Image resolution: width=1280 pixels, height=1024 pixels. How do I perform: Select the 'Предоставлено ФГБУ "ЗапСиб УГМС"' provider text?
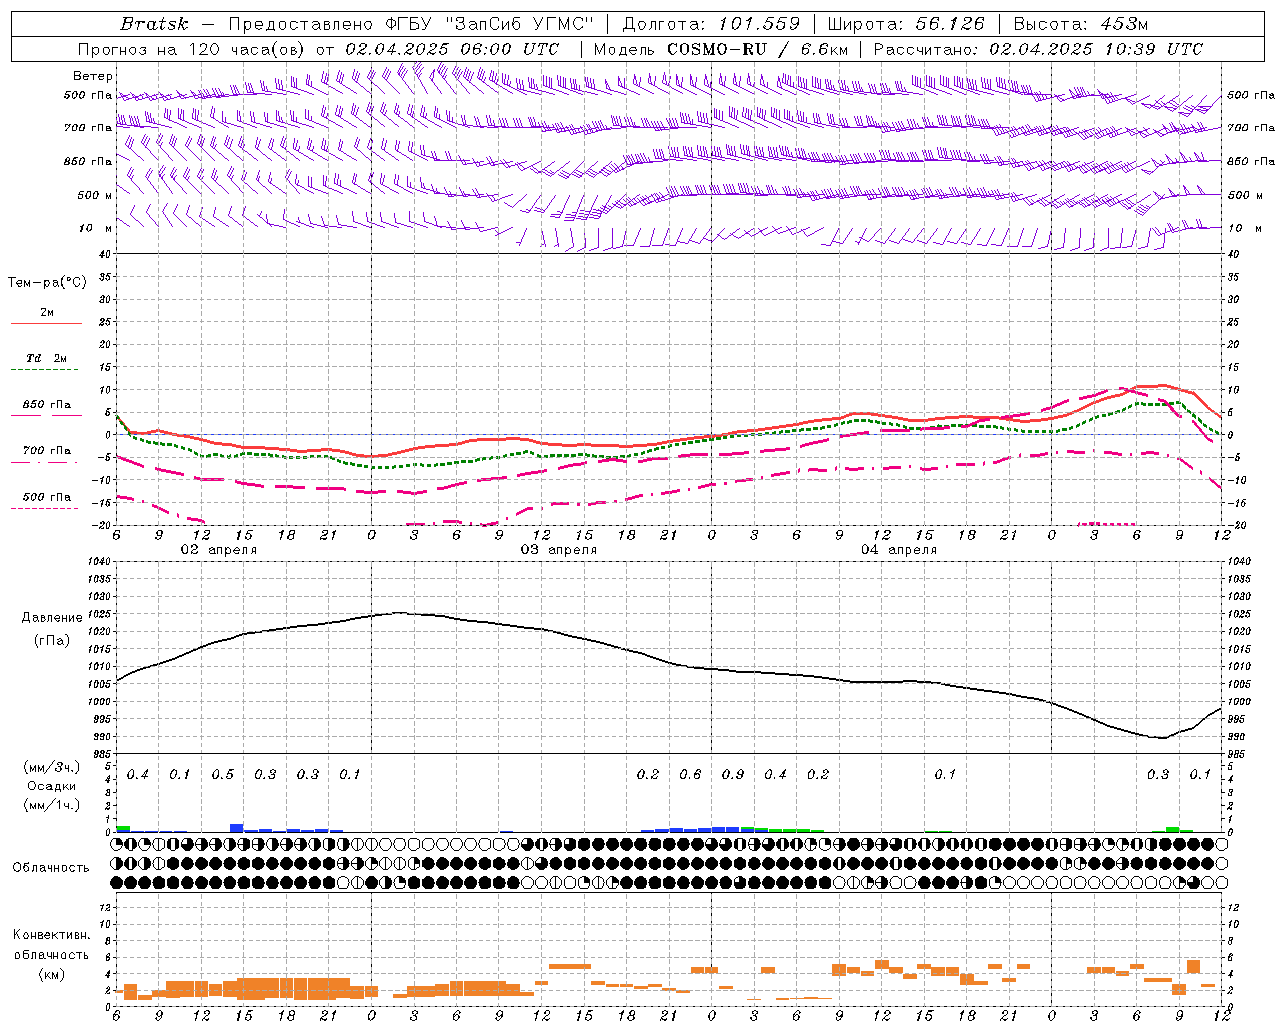[412, 24]
